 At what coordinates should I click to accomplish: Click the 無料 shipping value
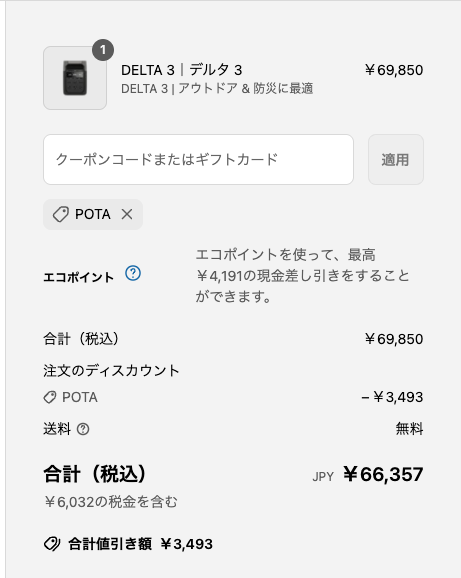(x=409, y=429)
